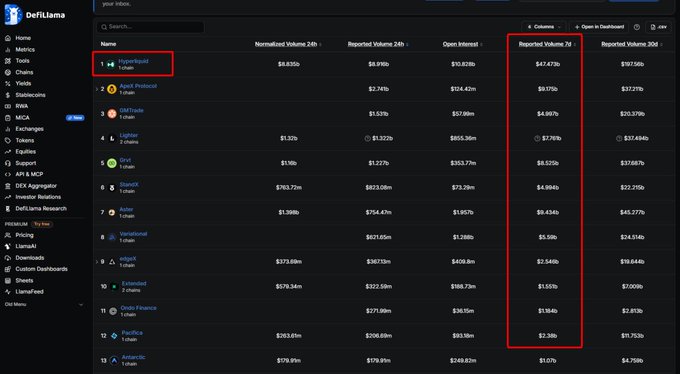Image resolution: width=680 pixels, height=374 pixels.
Task: Open the edgeX protocol link
Action: [x=128, y=259]
